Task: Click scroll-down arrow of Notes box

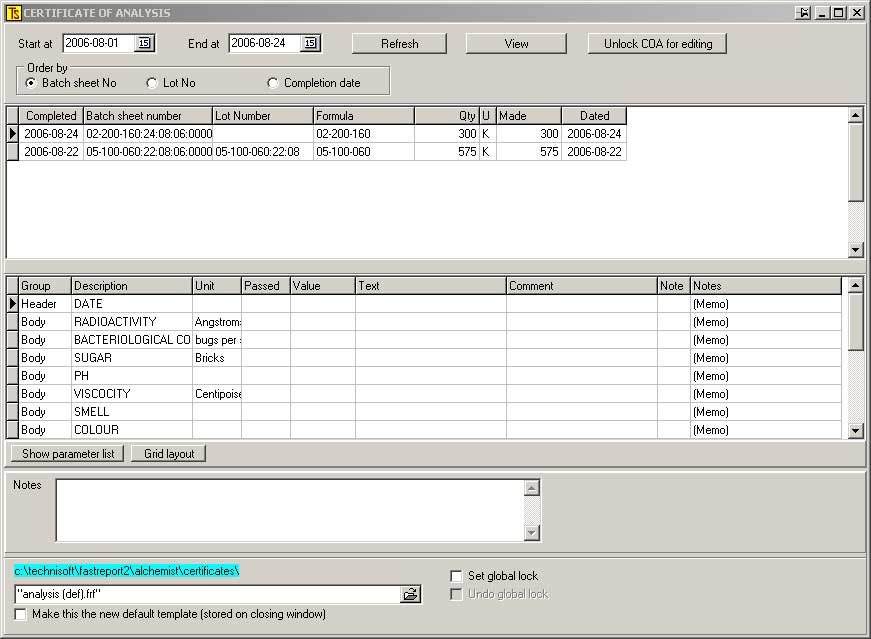Action: pos(532,532)
